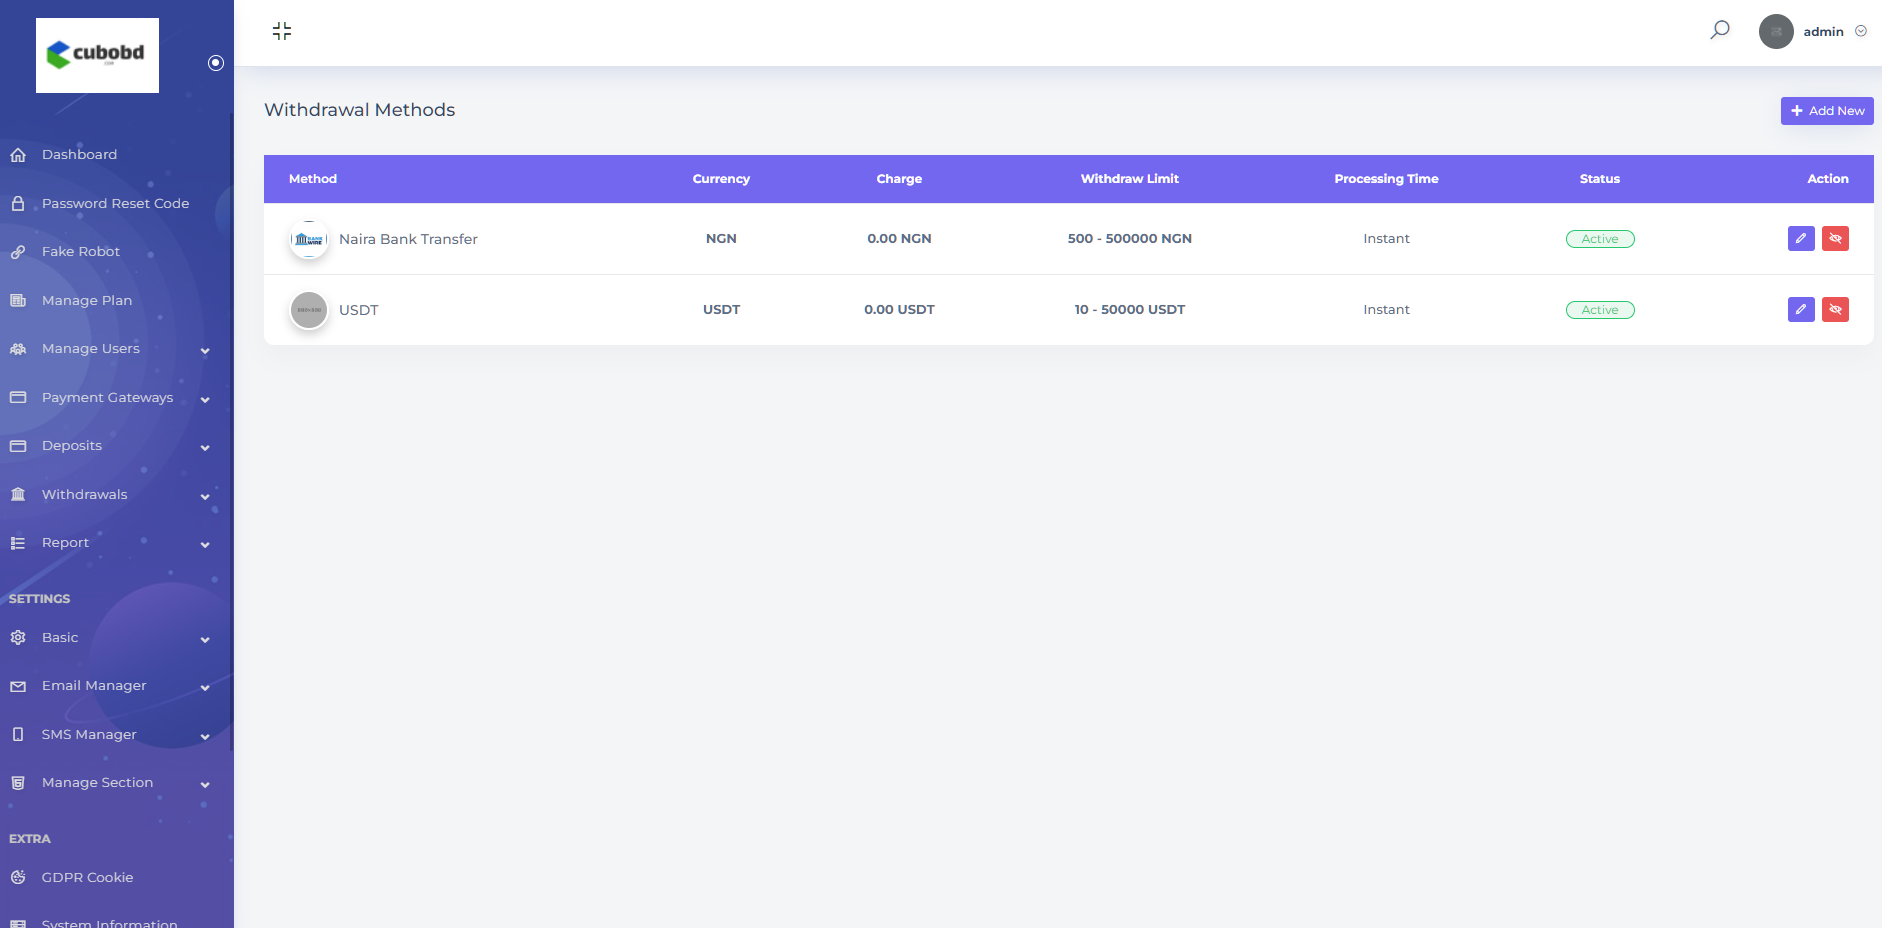The height and width of the screenshot is (928, 1882).
Task: Edit the USDT withdrawal method
Action: pyautogui.click(x=1800, y=309)
